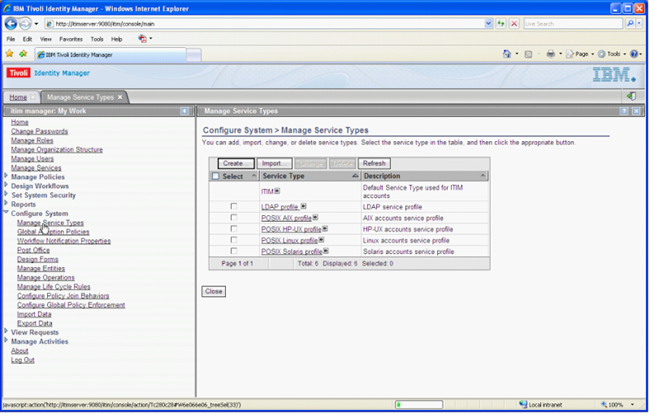
Task: Open help for Manage Service Types panel
Action: coord(624,111)
